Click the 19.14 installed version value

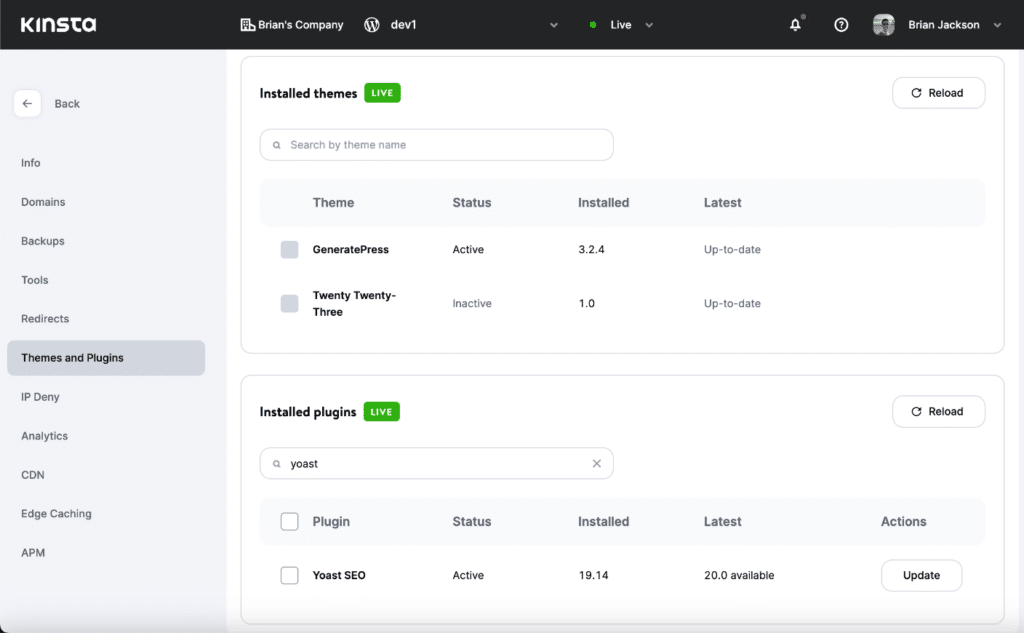click(x=593, y=576)
